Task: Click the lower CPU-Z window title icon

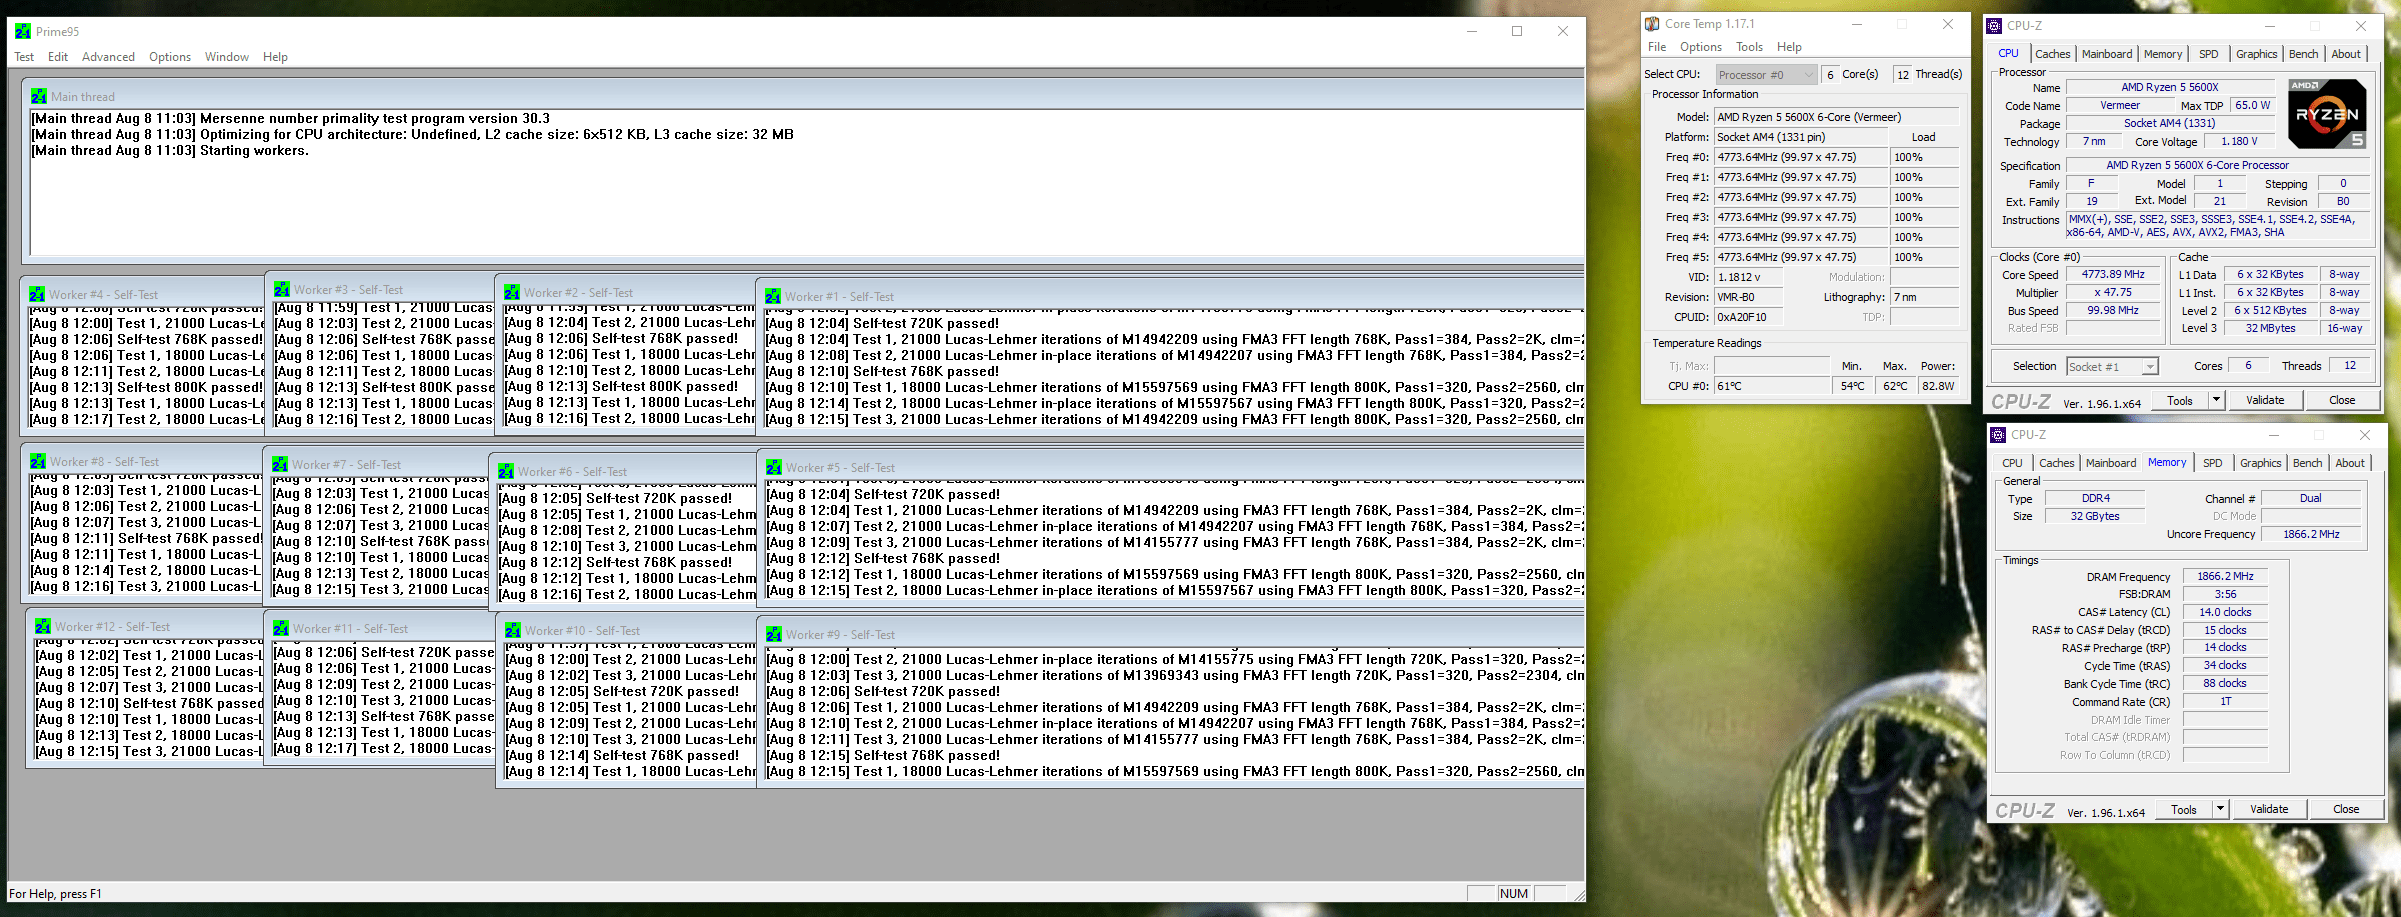Action: pyautogui.click(x=1998, y=435)
